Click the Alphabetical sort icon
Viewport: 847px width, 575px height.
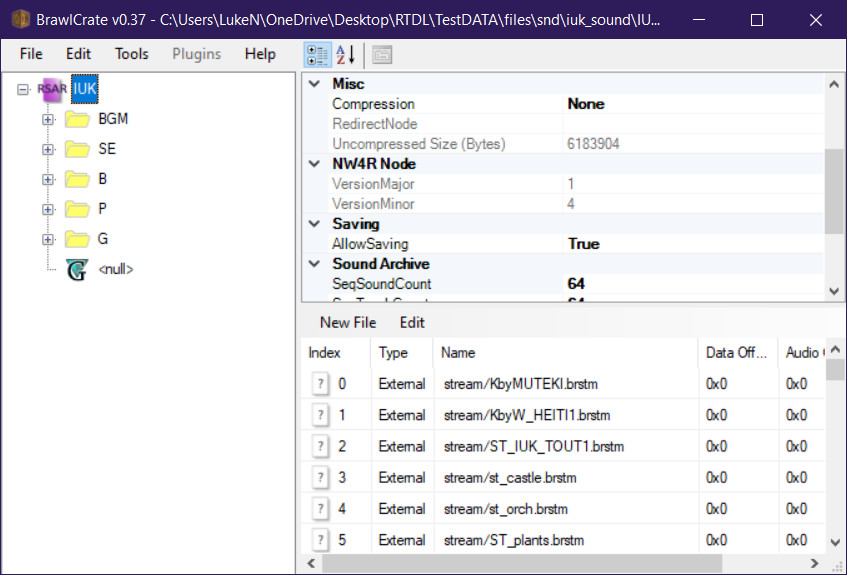[345, 55]
